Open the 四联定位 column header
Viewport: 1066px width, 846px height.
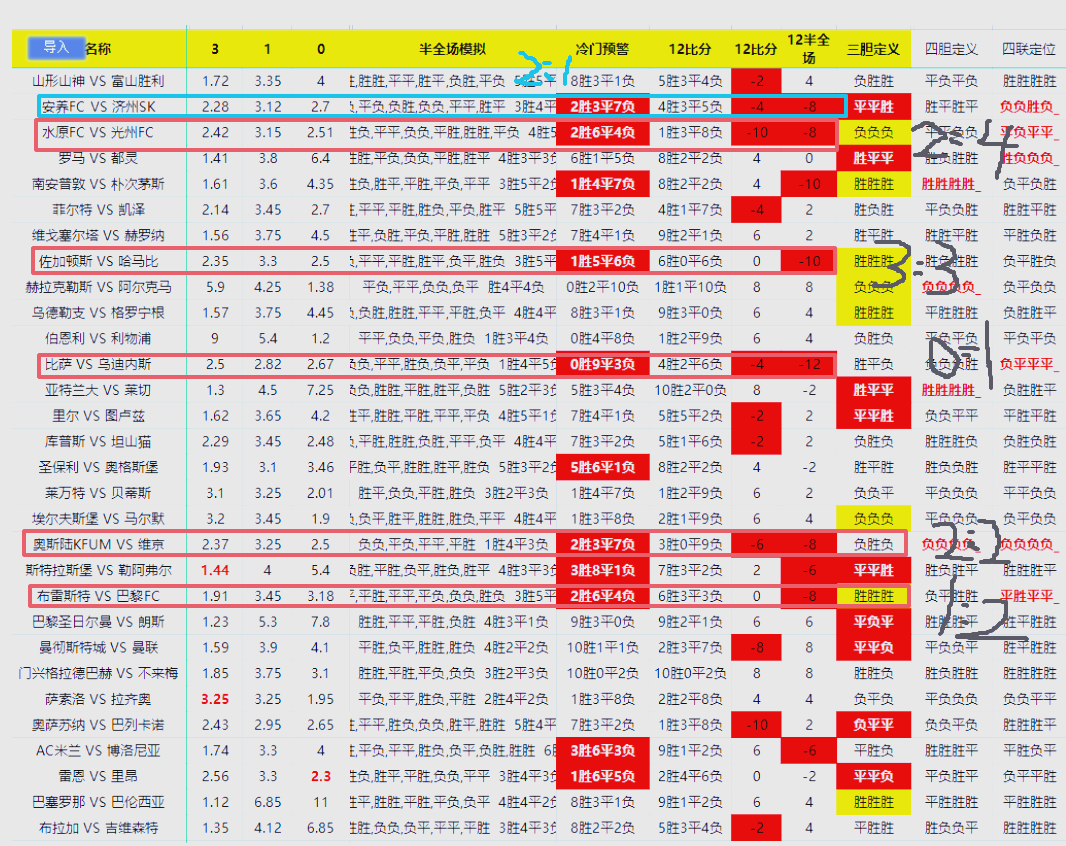tap(1028, 48)
